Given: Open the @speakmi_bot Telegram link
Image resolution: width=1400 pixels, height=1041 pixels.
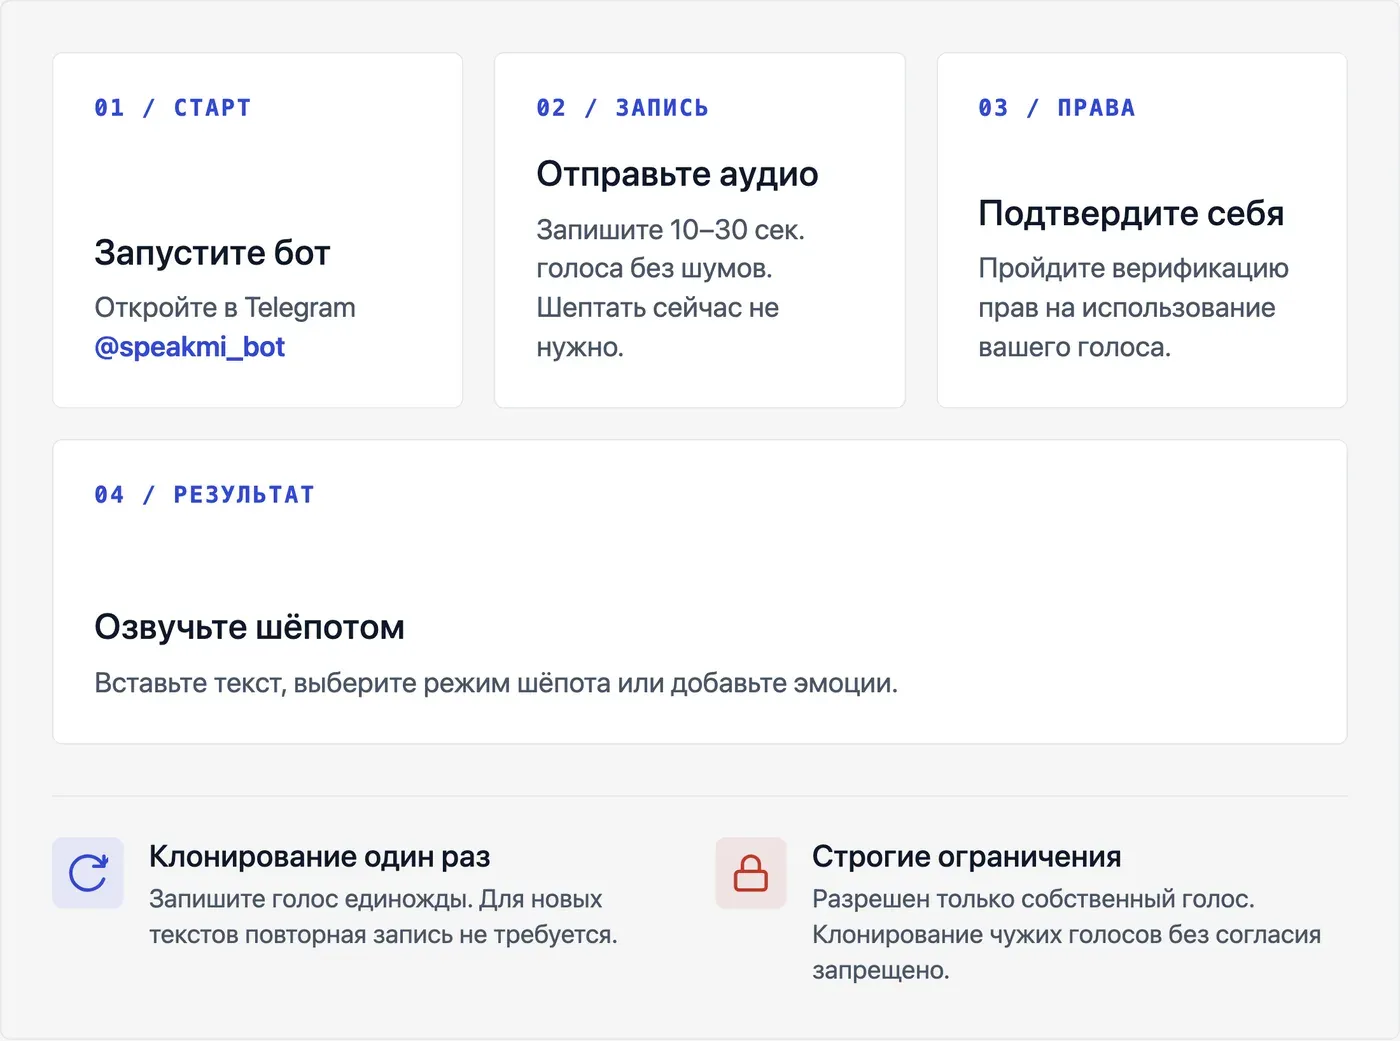Looking at the screenshot, I should click(x=190, y=347).
